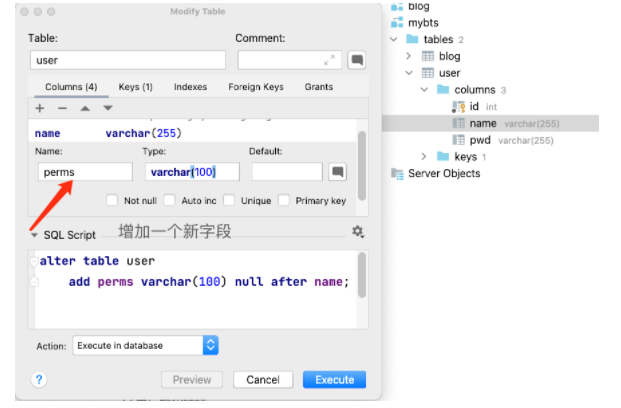Click the Preview button
This screenshot has width=621, height=408.
(x=192, y=379)
